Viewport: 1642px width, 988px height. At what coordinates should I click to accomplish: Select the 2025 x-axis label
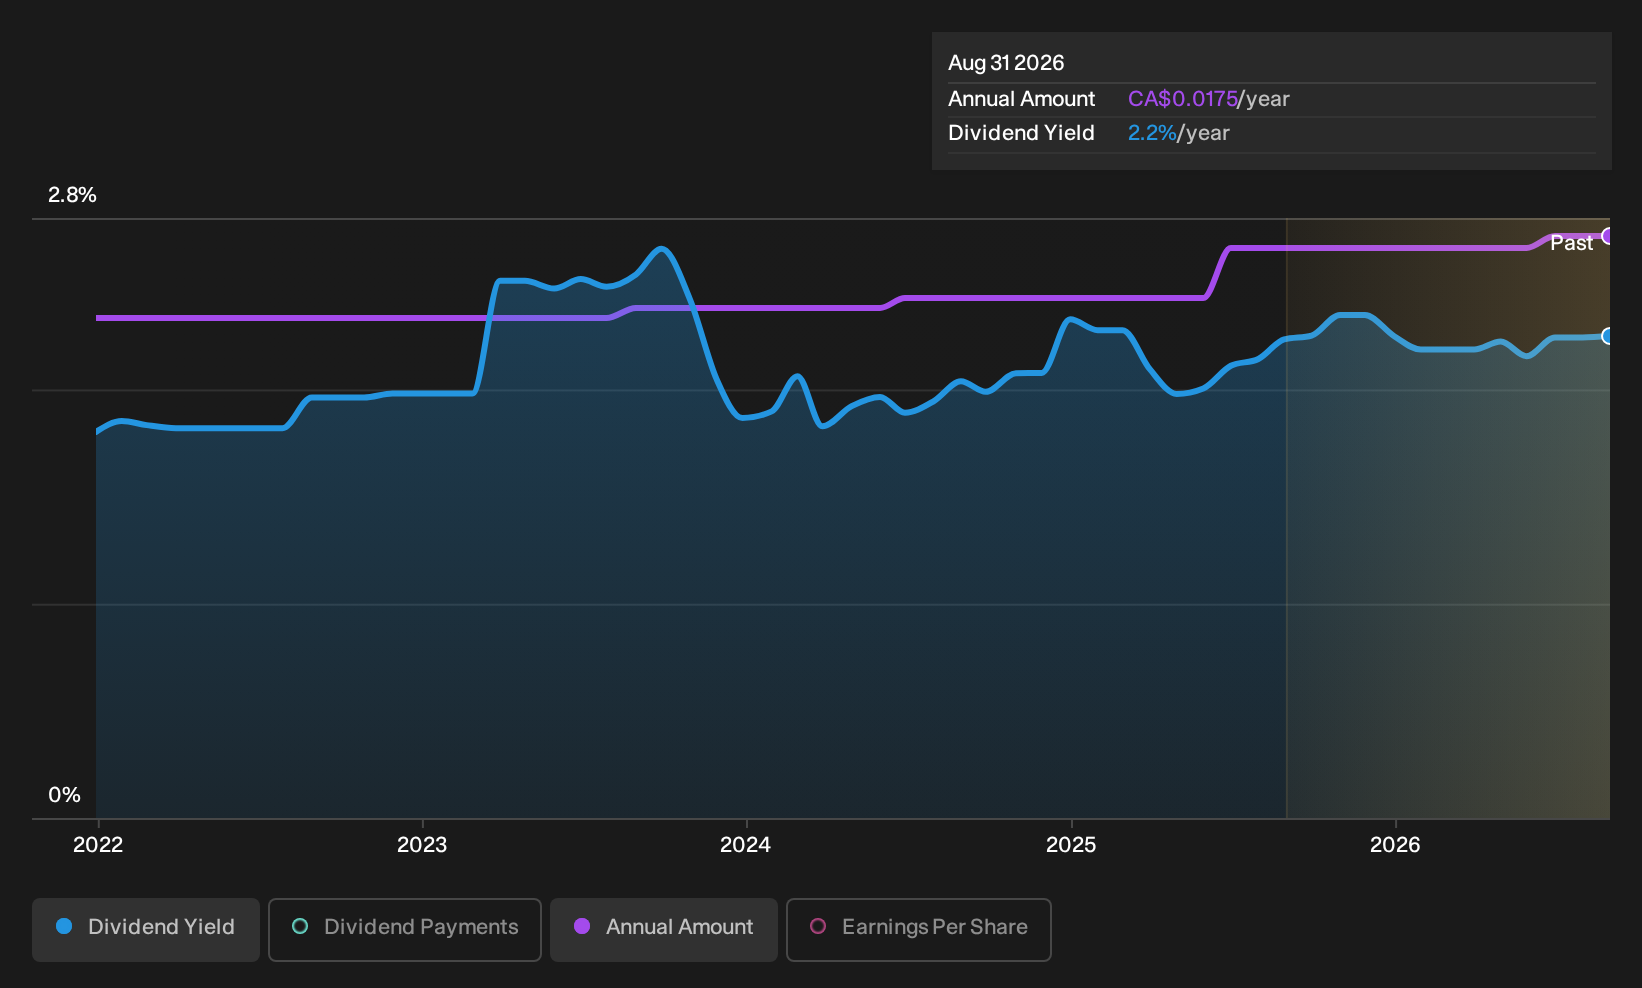[1071, 845]
